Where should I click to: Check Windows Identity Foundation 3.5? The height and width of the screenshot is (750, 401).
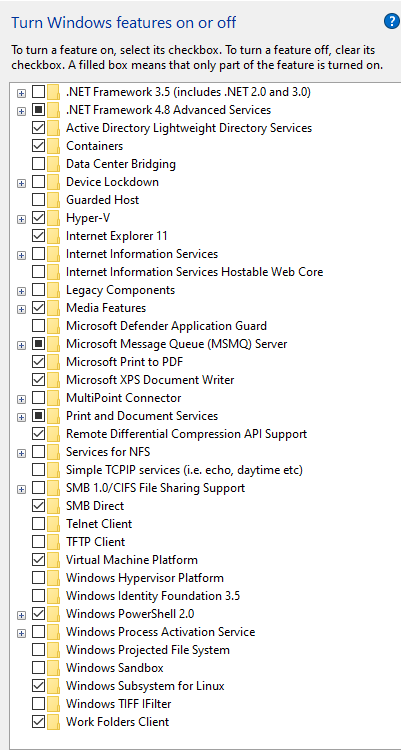[x=39, y=596]
